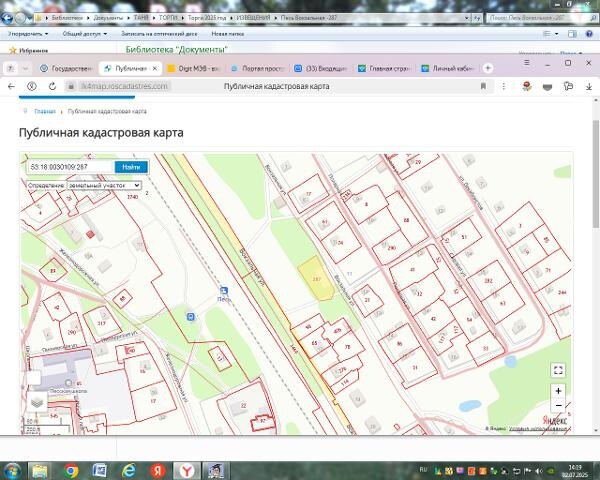This screenshot has height=480, width=600.
Task: Select the highlighted yellow parcel 287
Action: [316, 279]
